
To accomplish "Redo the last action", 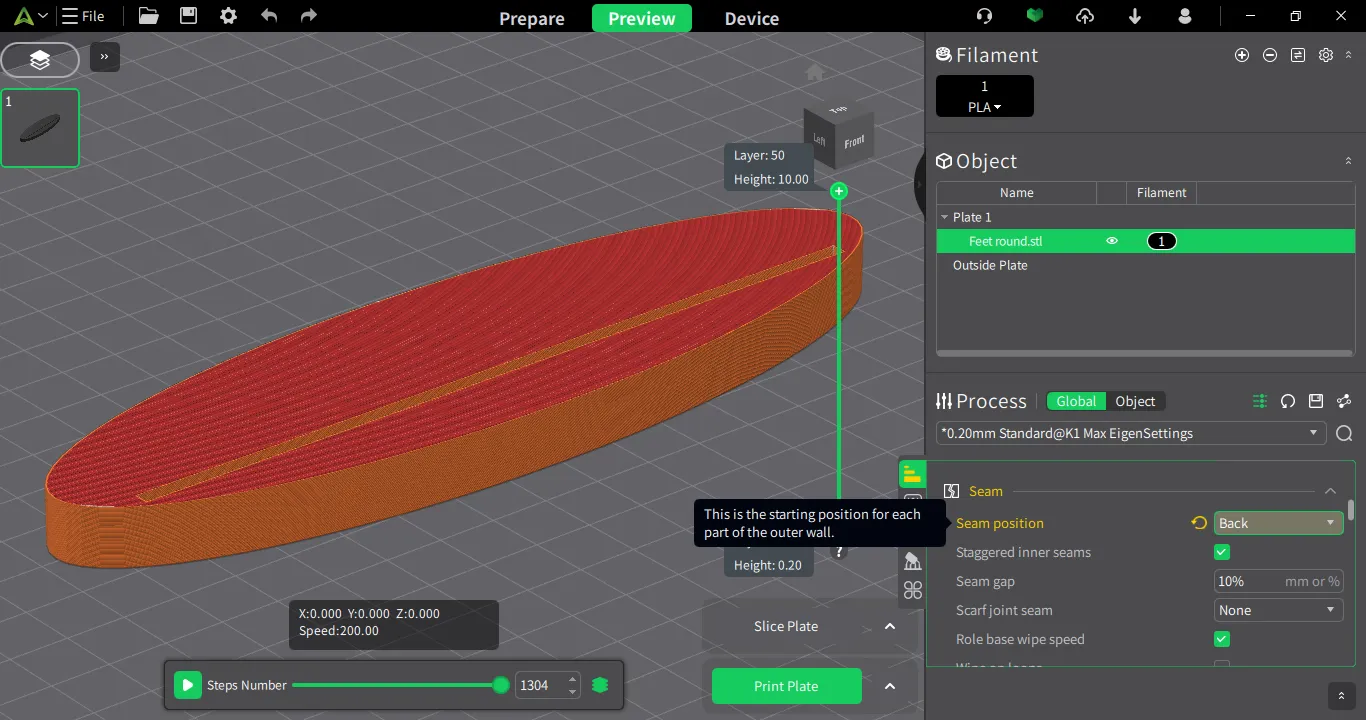I will coord(309,16).
